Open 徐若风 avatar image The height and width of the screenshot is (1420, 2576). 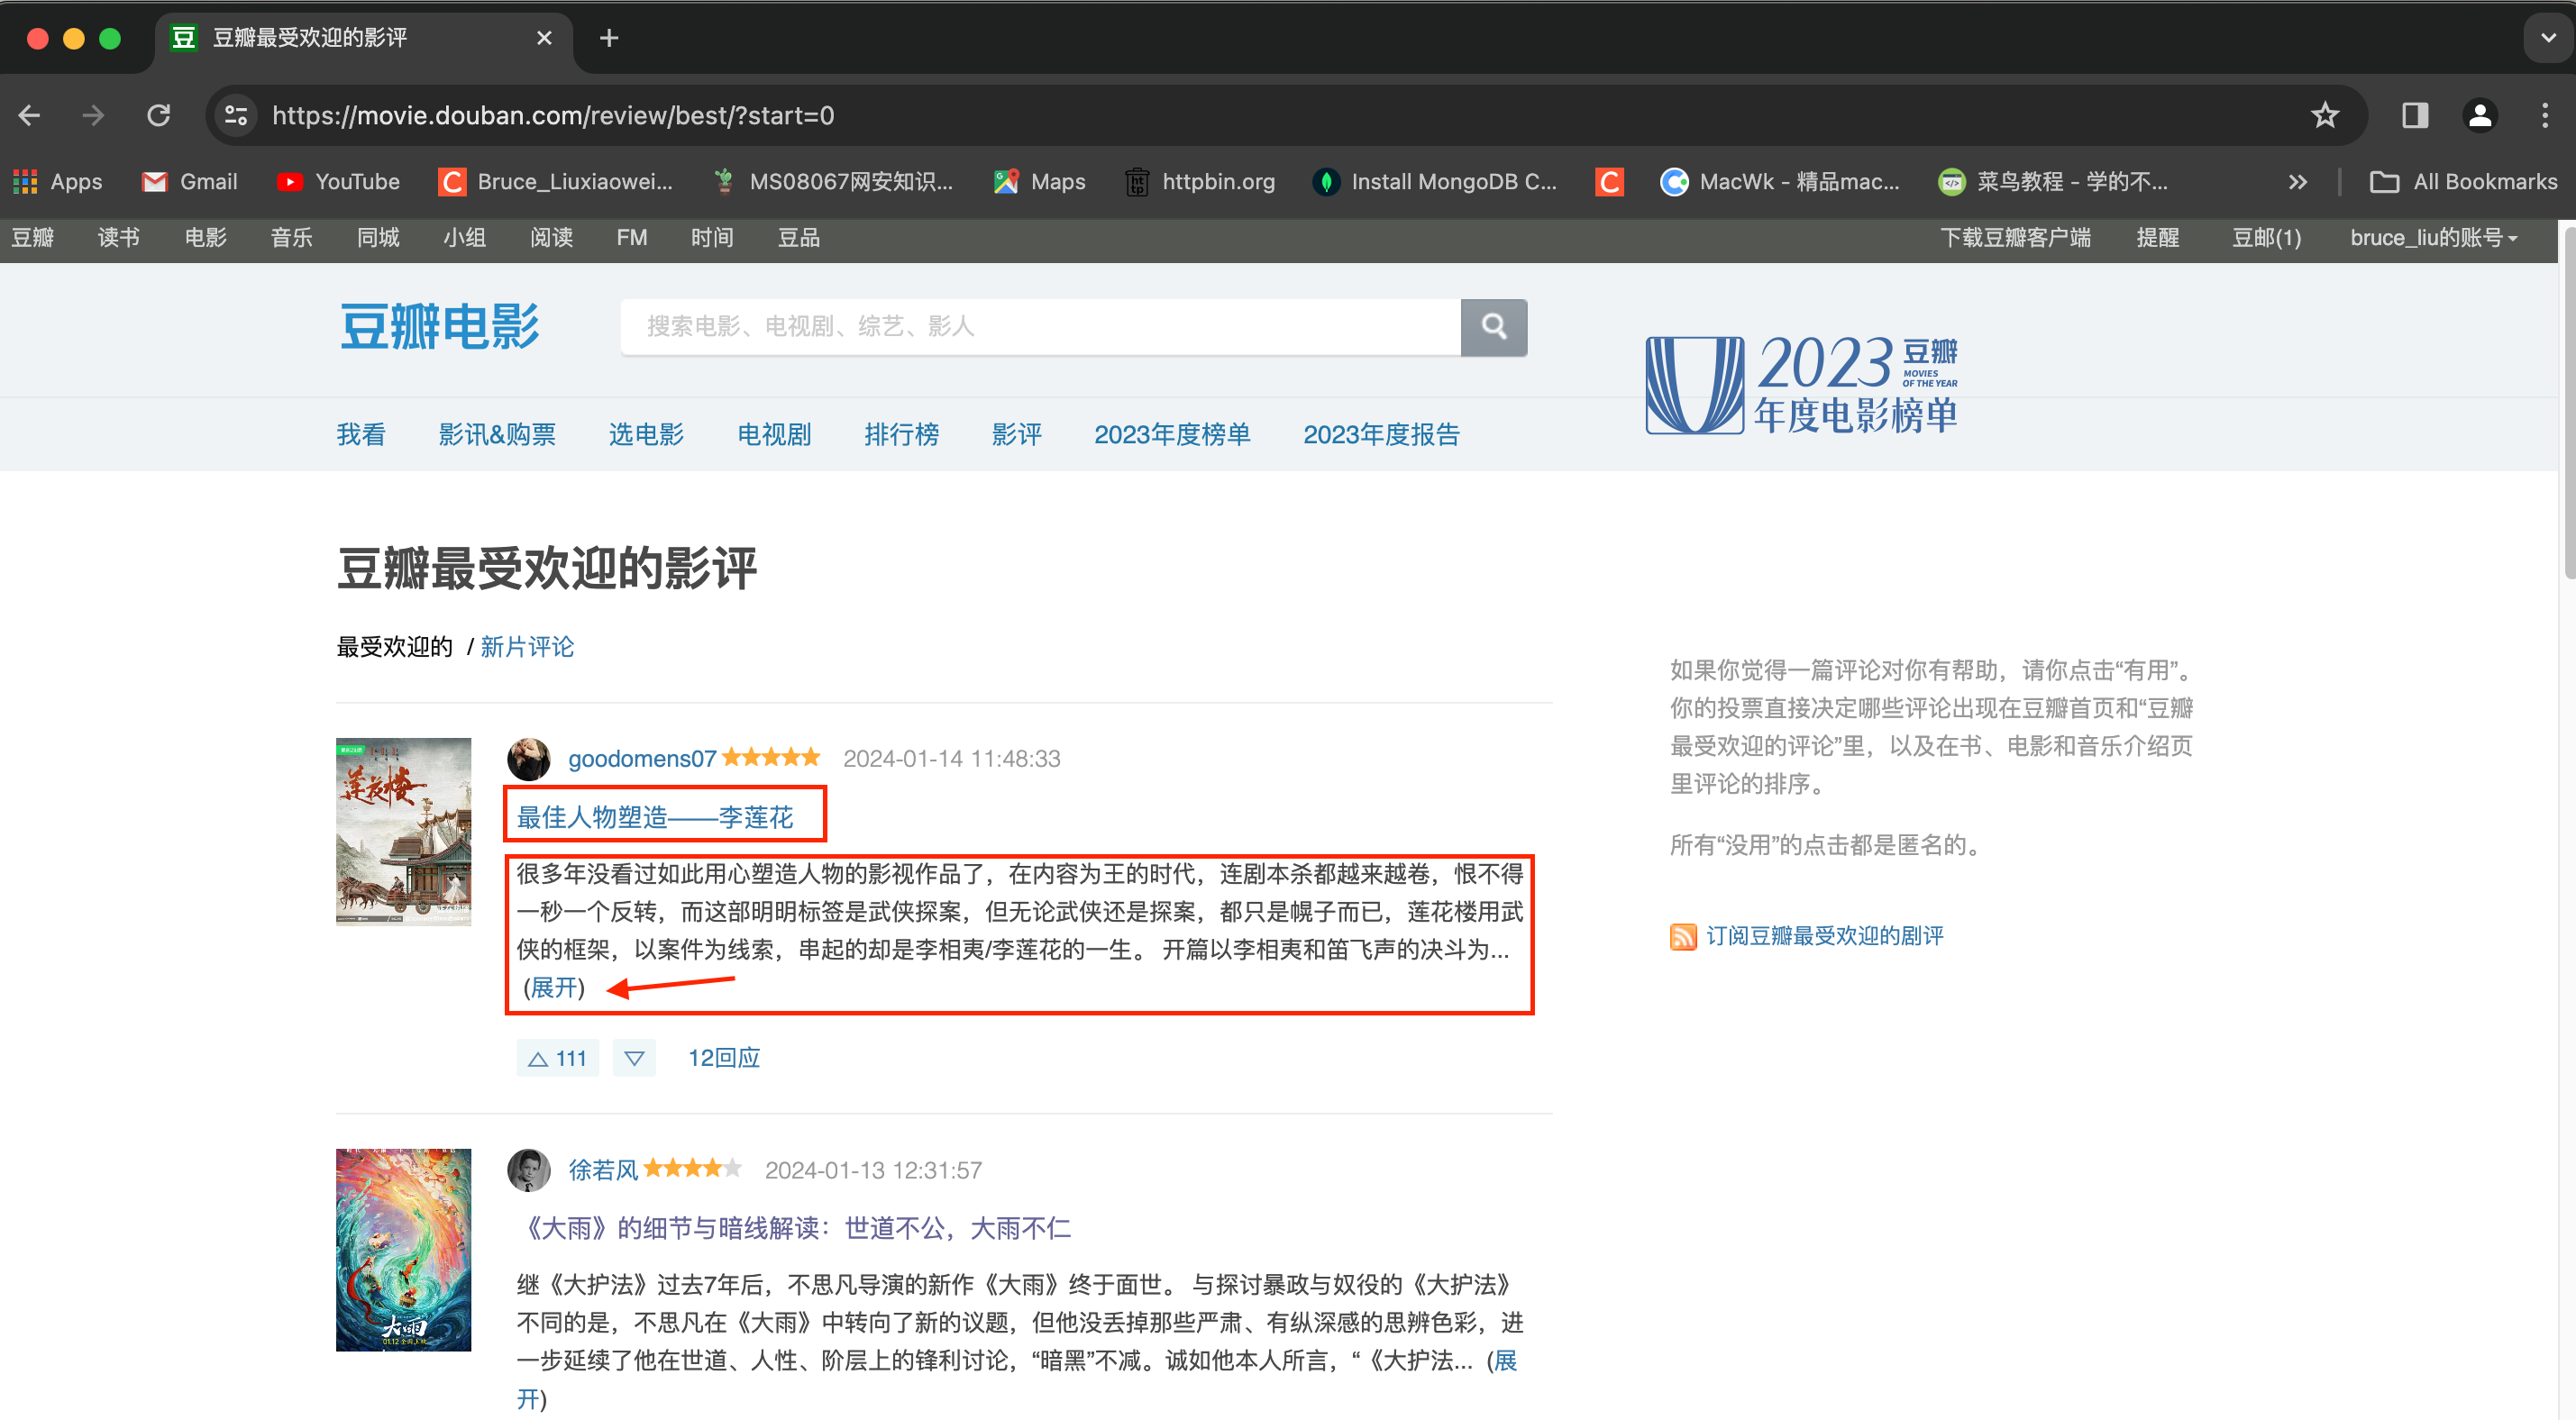[529, 1170]
